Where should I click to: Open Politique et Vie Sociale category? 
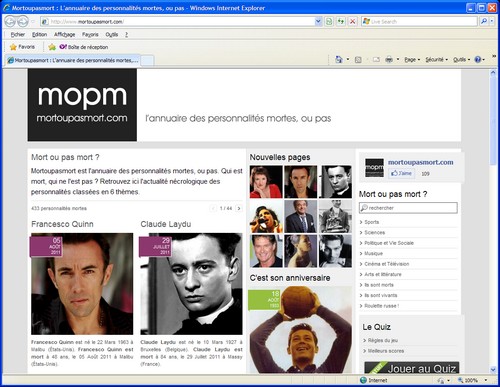[x=389, y=243]
